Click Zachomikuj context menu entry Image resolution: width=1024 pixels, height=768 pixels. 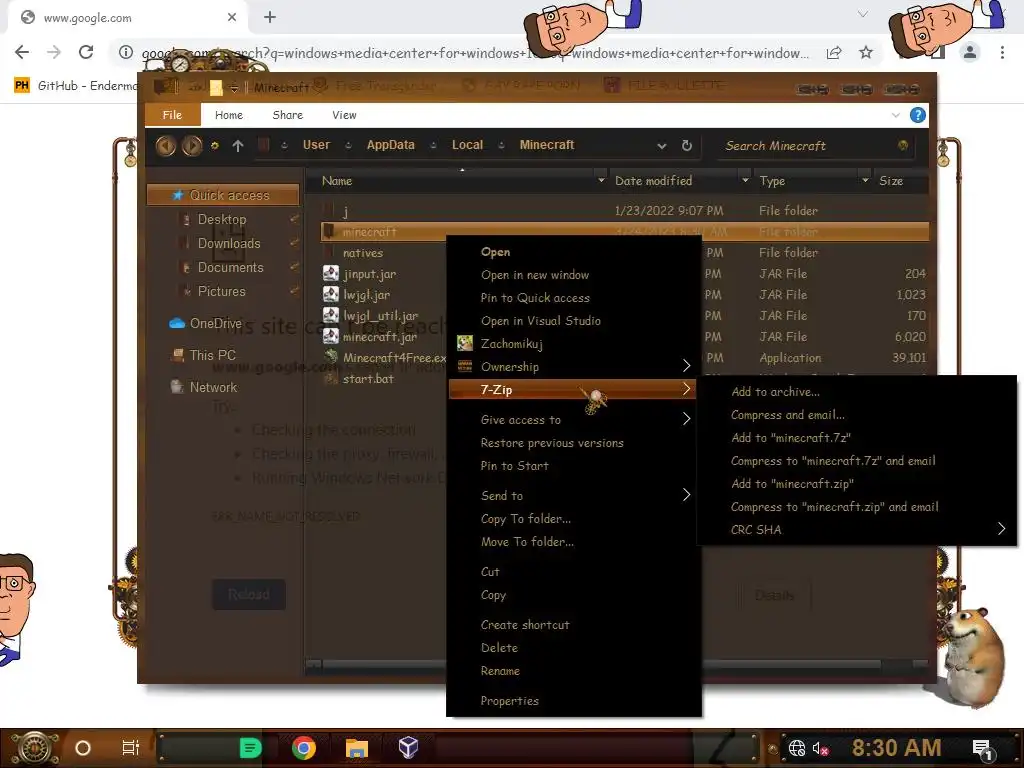(511, 344)
